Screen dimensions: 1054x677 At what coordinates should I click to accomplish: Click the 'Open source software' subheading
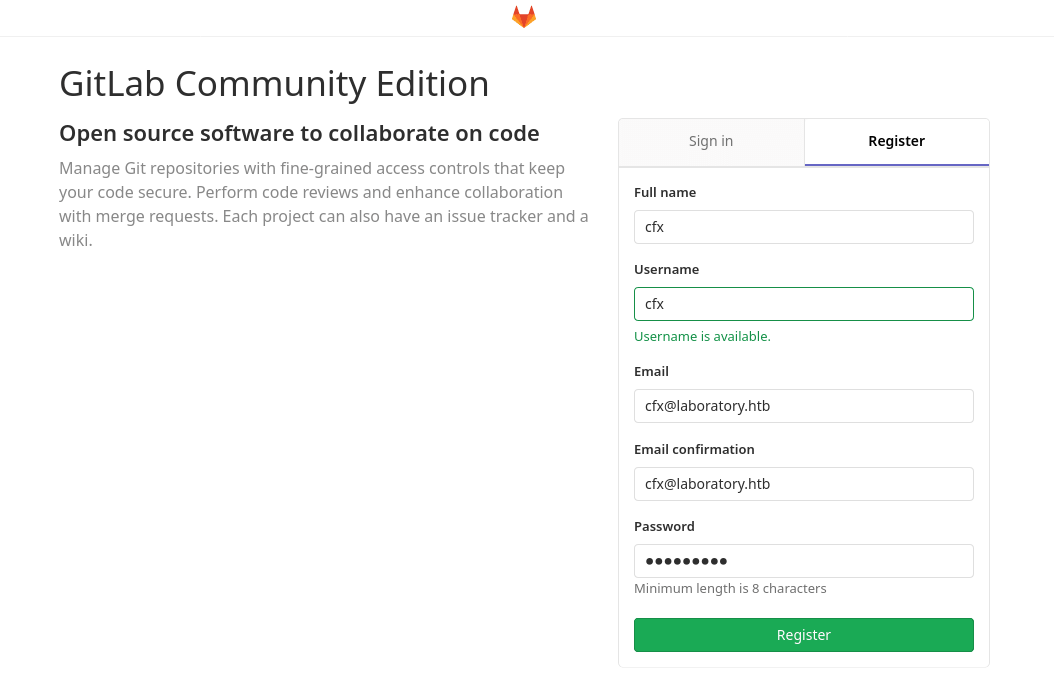point(299,133)
